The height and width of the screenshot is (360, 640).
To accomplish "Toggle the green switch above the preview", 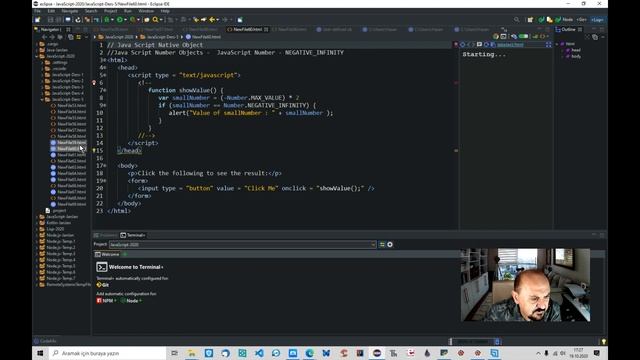I will tap(523, 36).
